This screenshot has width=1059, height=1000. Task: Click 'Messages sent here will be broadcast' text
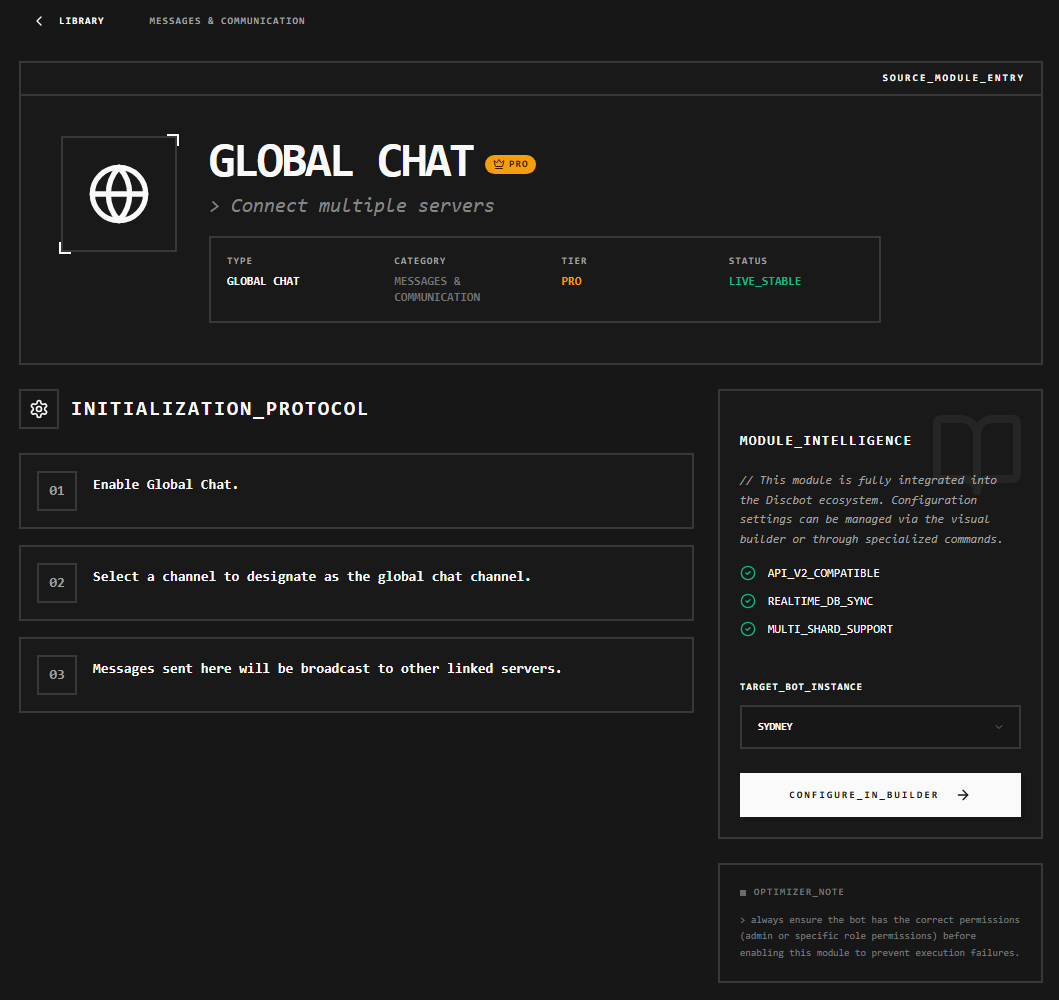click(x=327, y=668)
